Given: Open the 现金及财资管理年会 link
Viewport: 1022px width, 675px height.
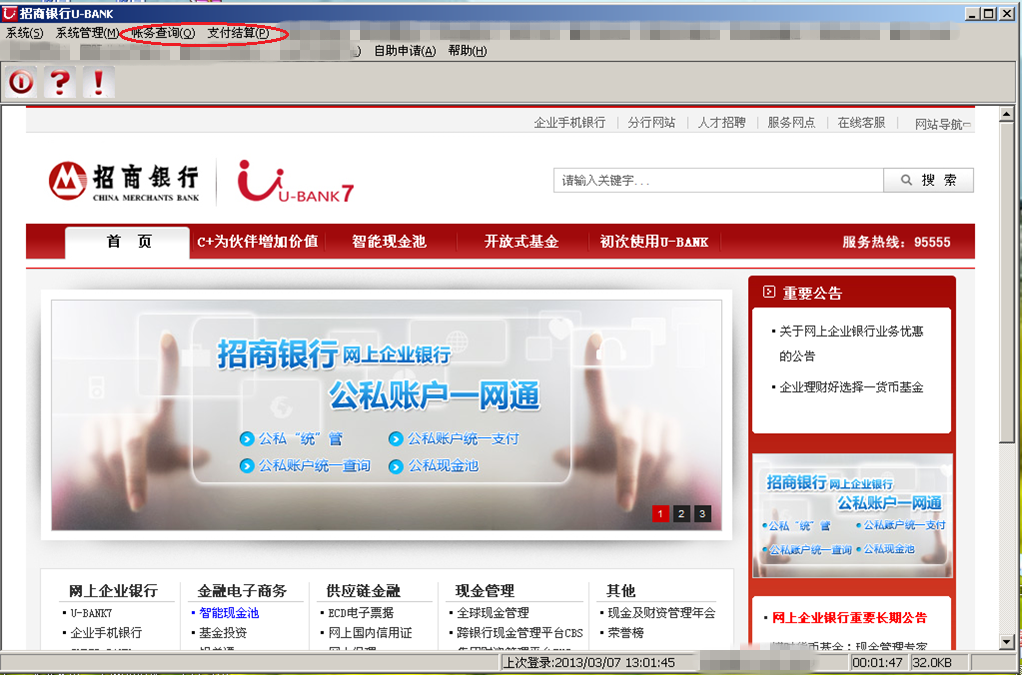Looking at the screenshot, I should coord(662,613).
